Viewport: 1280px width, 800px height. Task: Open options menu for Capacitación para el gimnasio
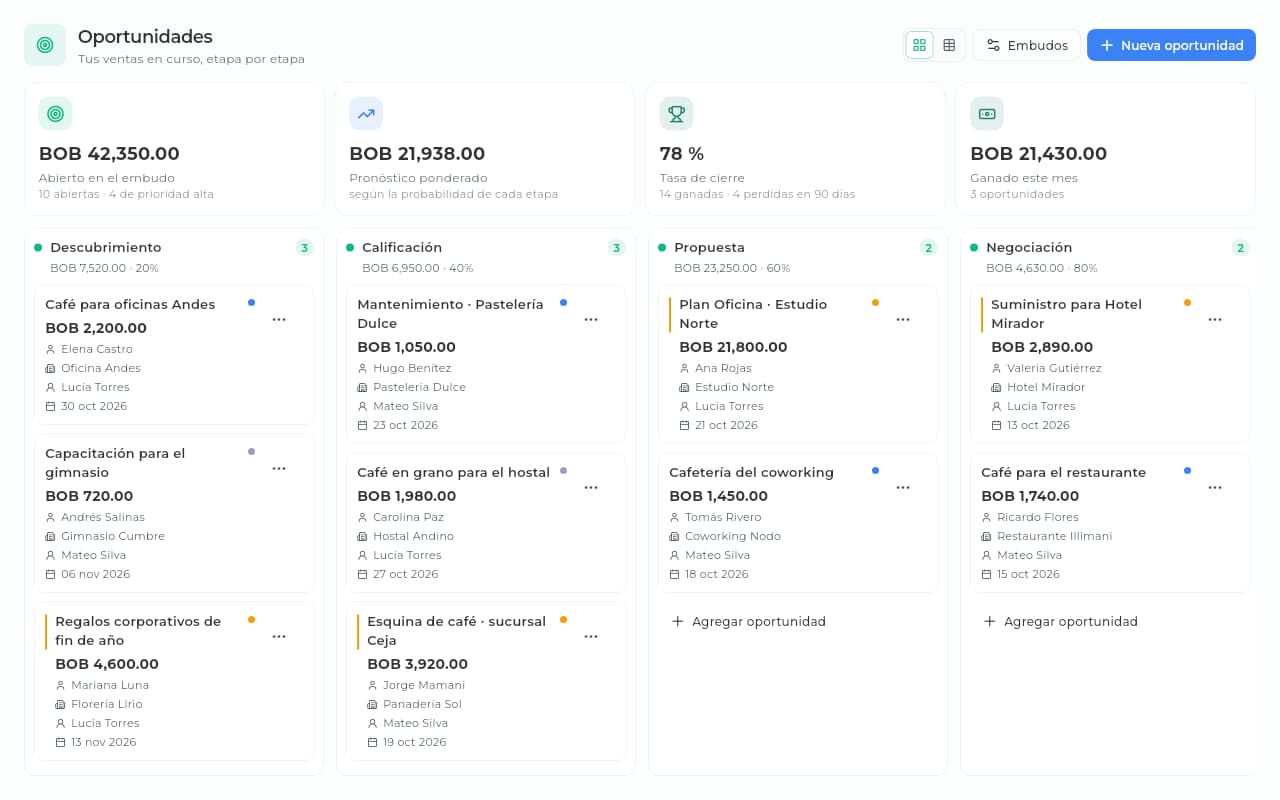(279, 468)
